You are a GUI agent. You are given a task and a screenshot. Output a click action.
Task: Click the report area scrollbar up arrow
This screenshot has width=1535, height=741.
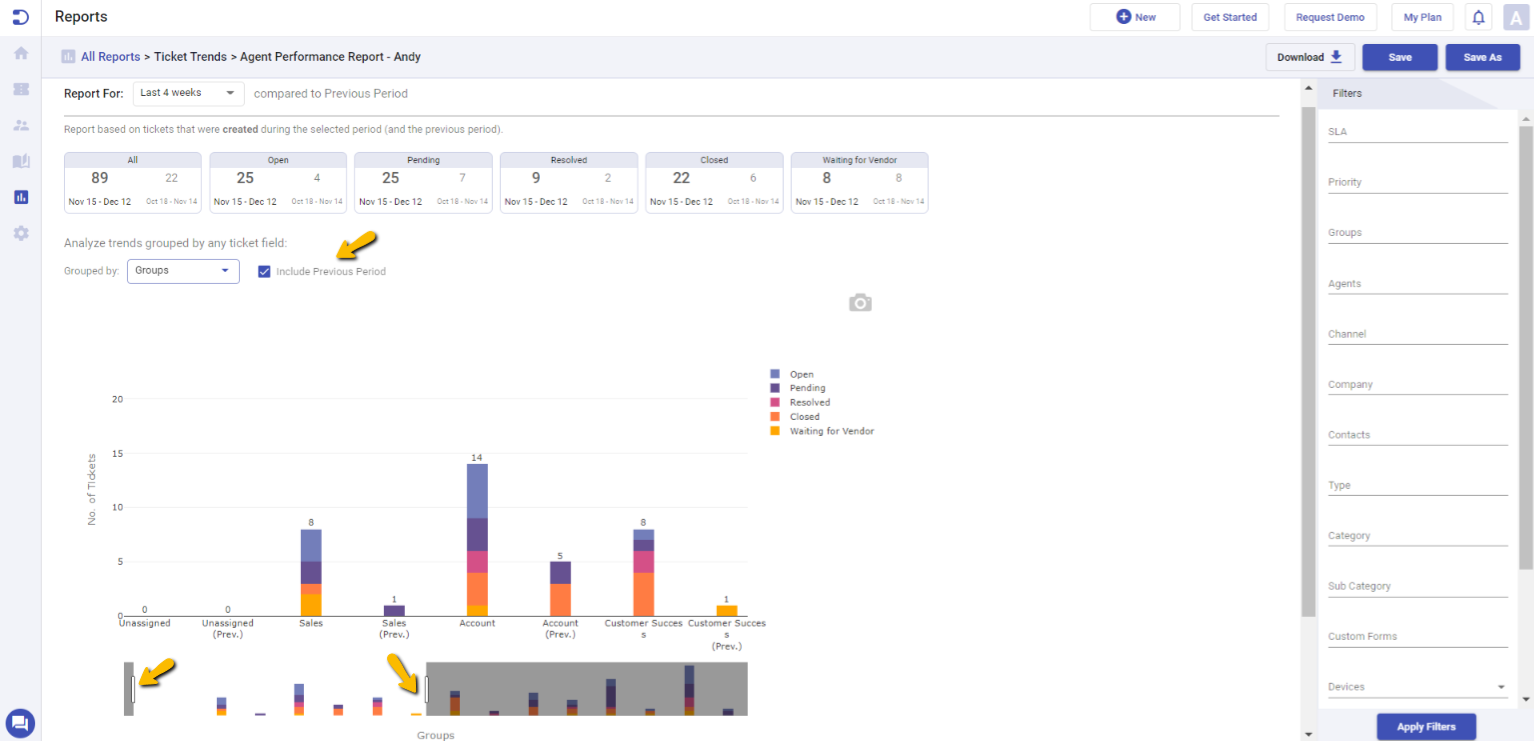pyautogui.click(x=1308, y=90)
